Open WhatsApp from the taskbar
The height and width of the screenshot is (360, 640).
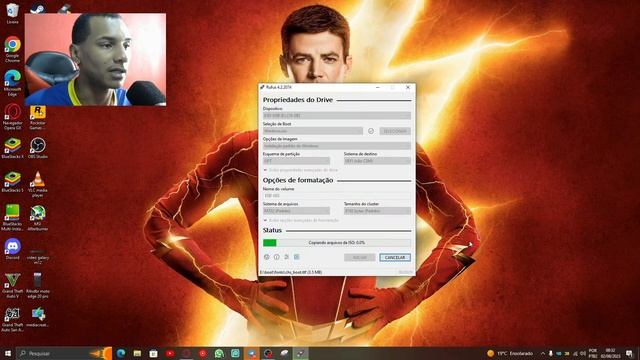pyautogui.click(x=219, y=353)
